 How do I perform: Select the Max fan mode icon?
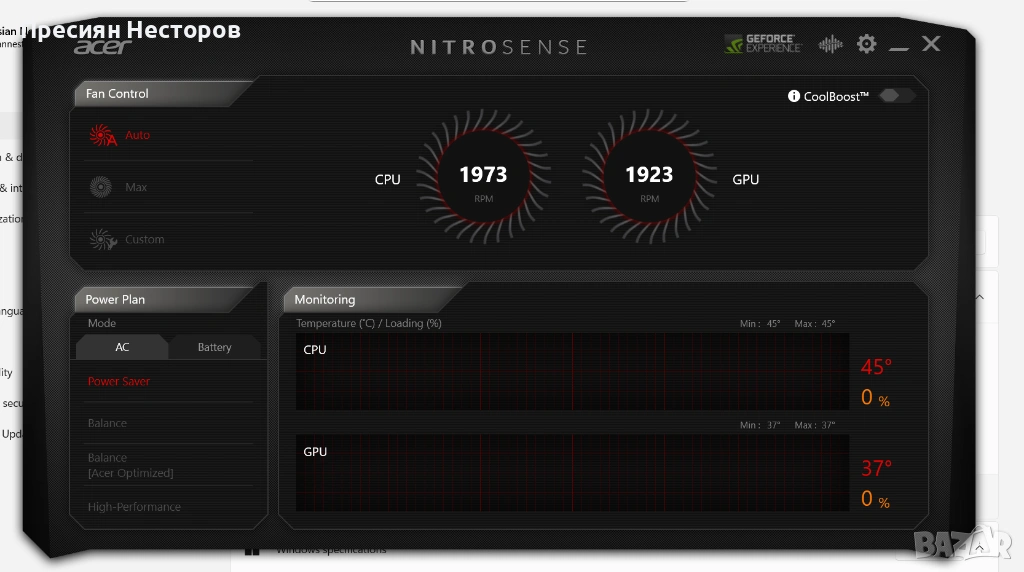tap(101, 187)
